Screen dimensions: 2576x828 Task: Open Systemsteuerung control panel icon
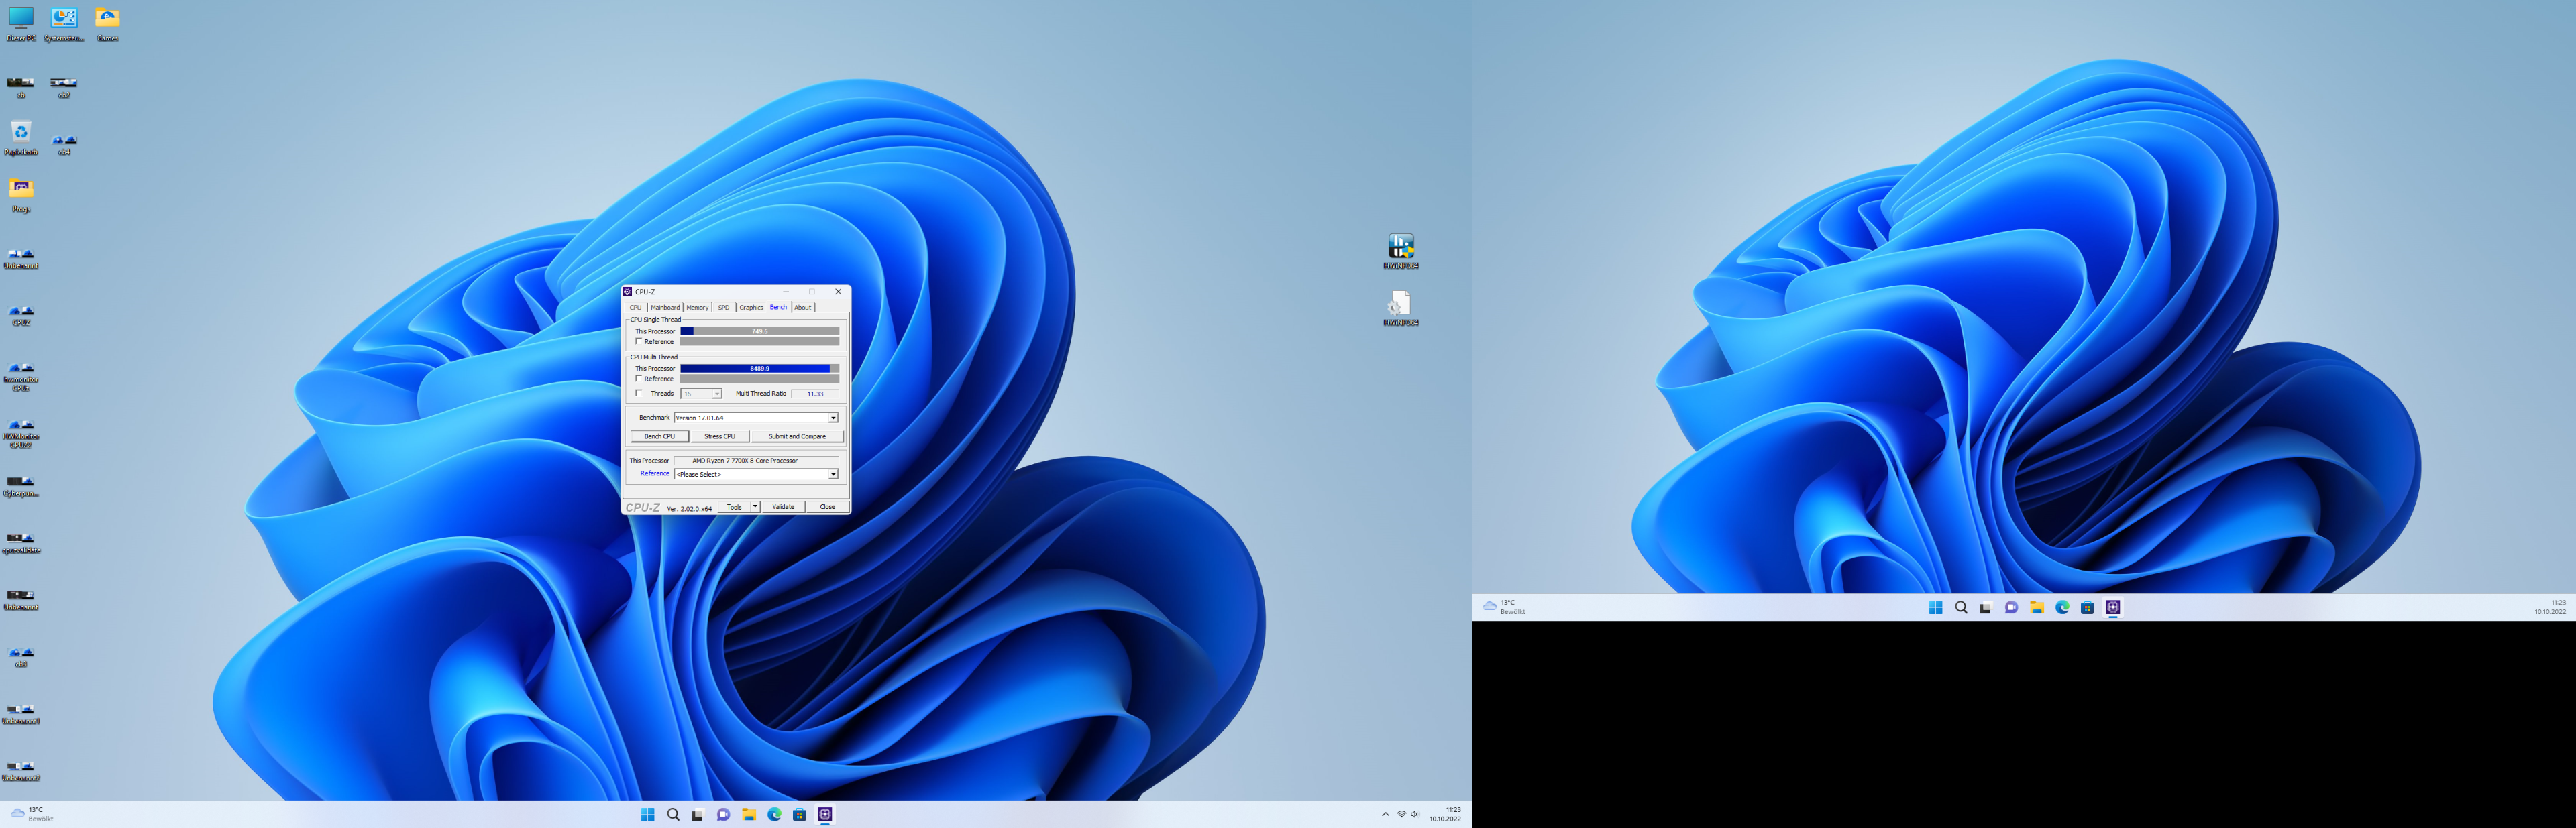tap(64, 20)
